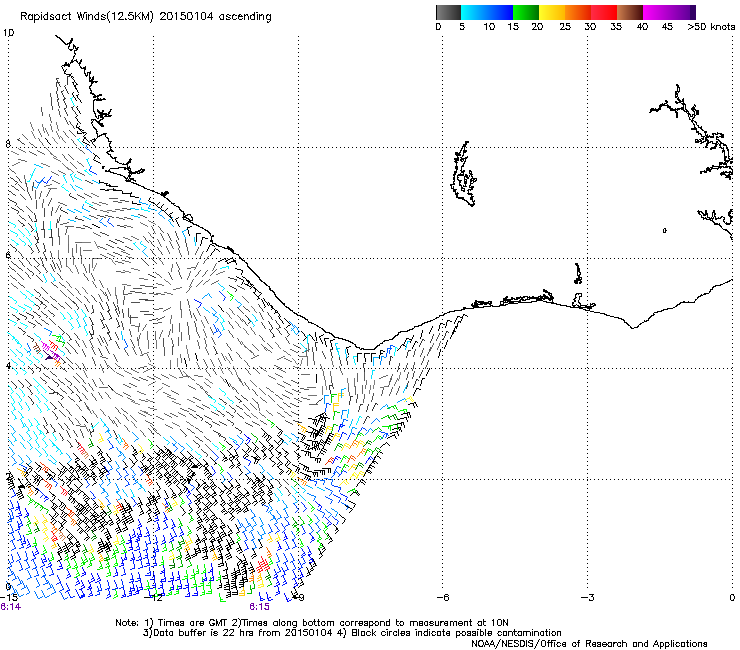The image size is (740, 650).
Task: Click the island outline near 7N, 6W
Action: point(463,174)
